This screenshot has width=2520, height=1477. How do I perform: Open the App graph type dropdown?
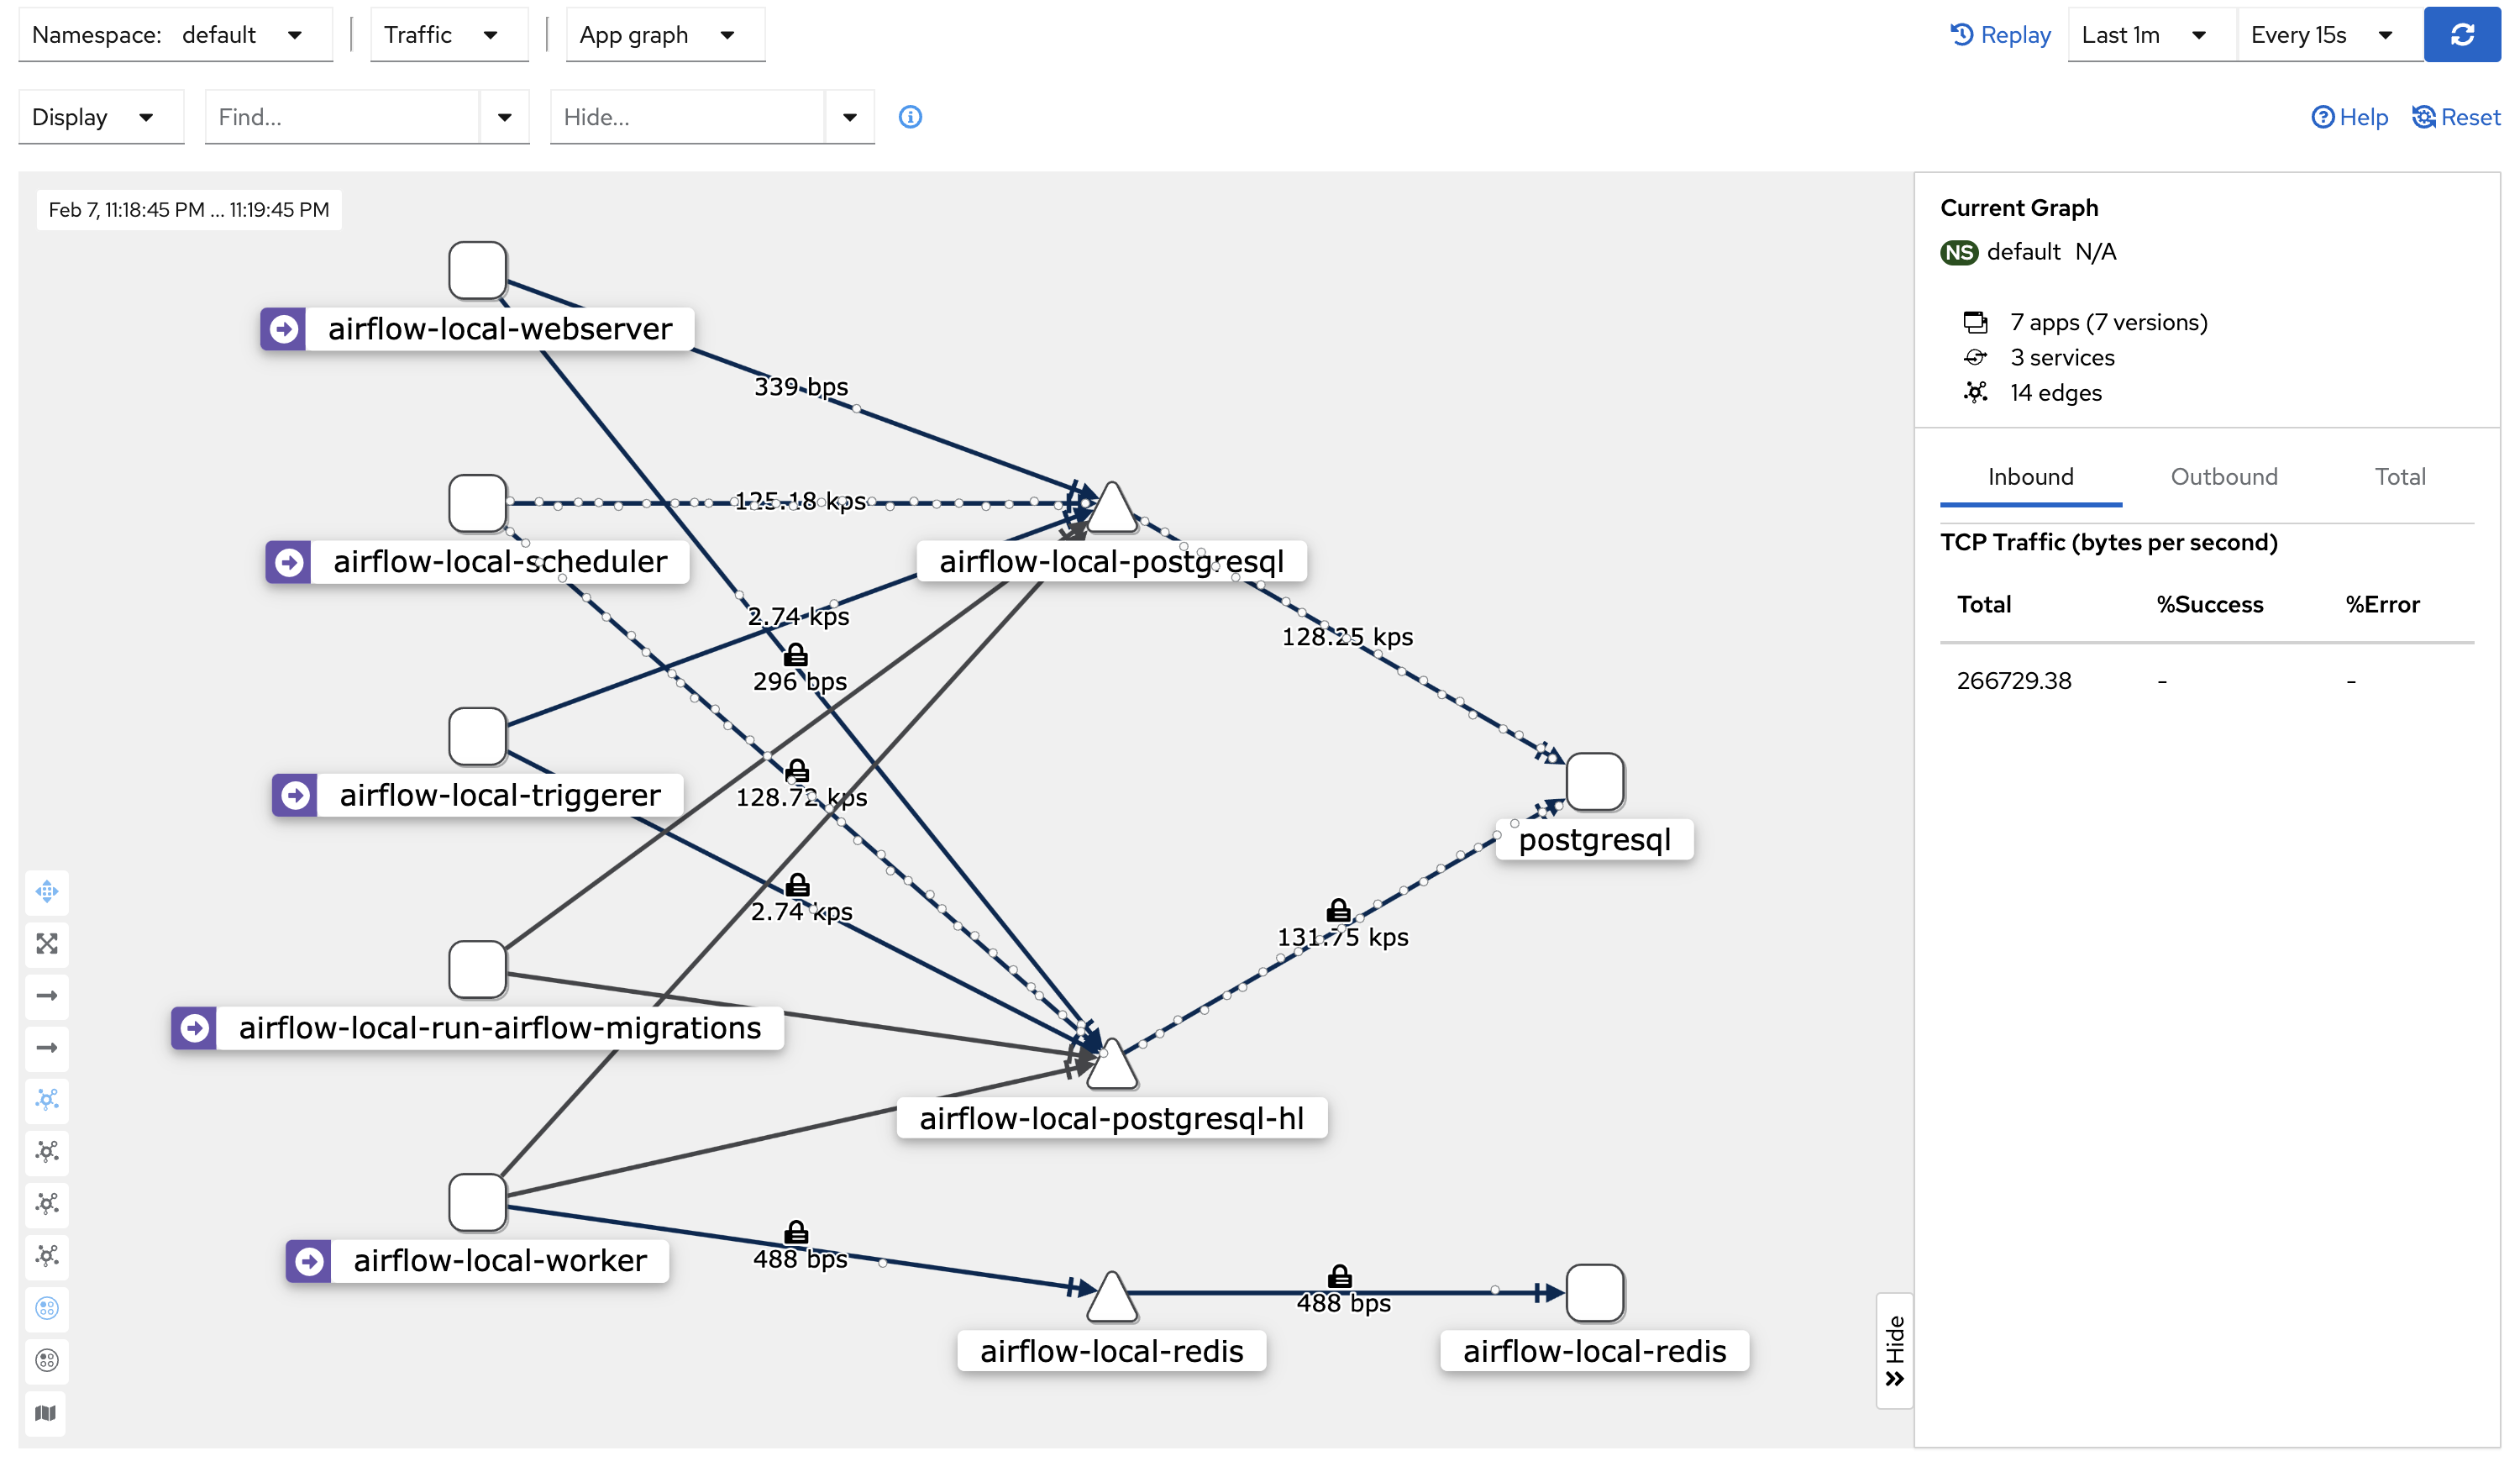coord(665,35)
